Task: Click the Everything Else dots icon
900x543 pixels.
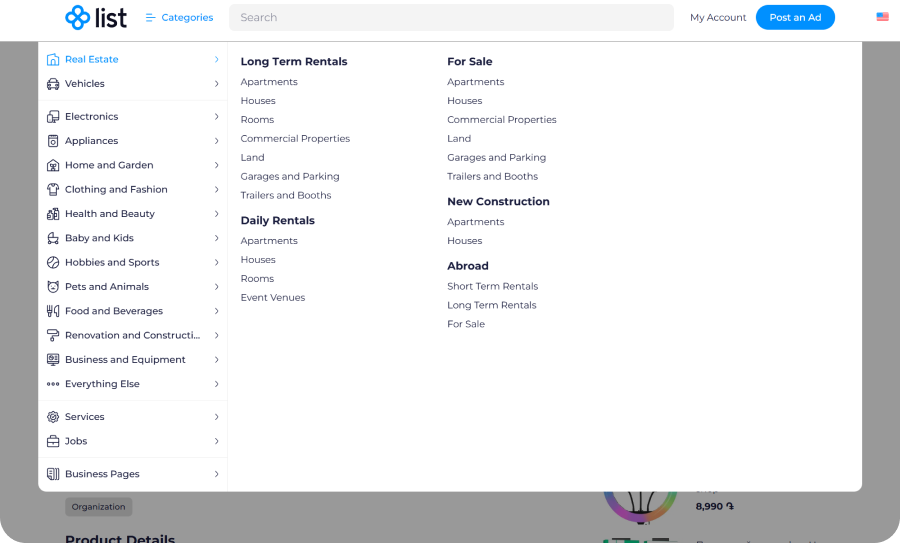Action: [x=53, y=384]
